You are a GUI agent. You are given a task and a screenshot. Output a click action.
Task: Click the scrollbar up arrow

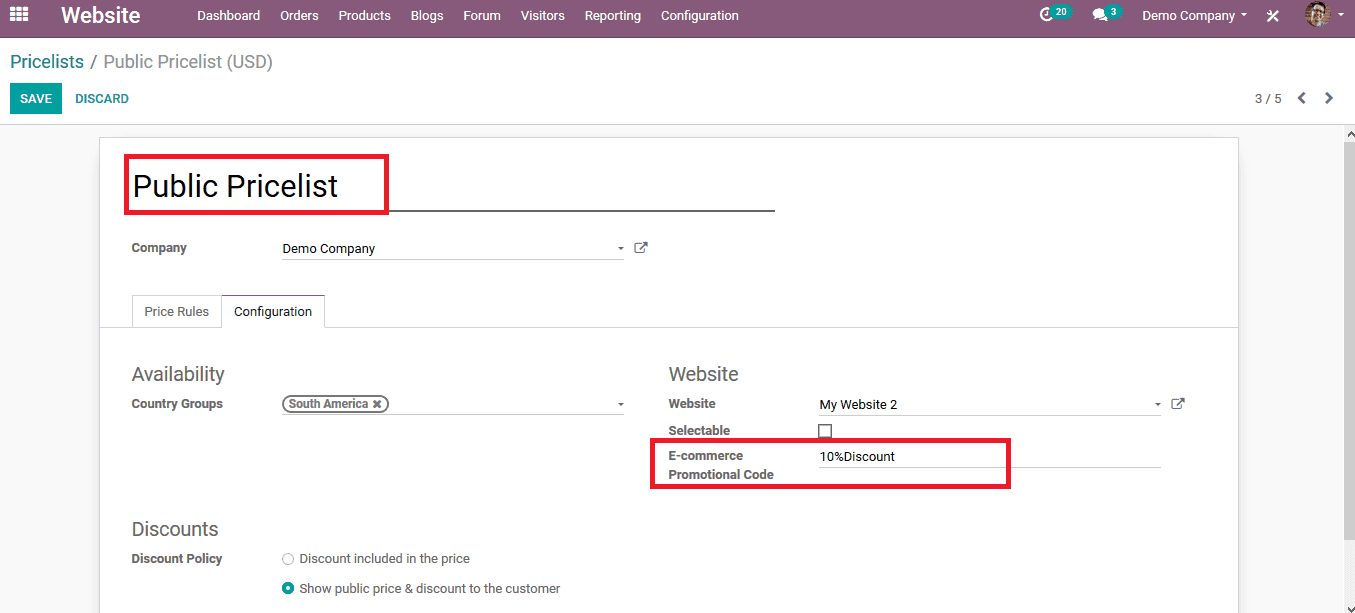tap(1348, 133)
